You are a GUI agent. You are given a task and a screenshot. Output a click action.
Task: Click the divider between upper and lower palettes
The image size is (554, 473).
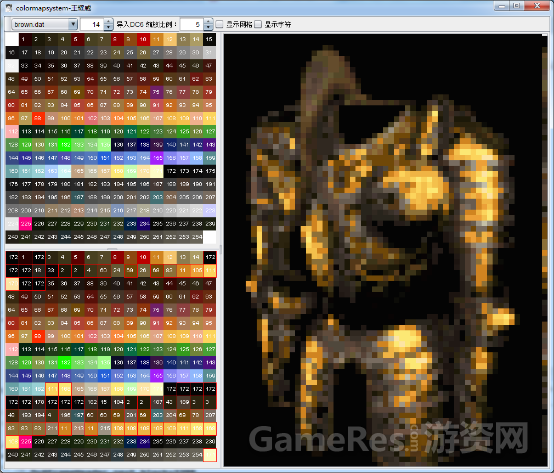(112, 248)
